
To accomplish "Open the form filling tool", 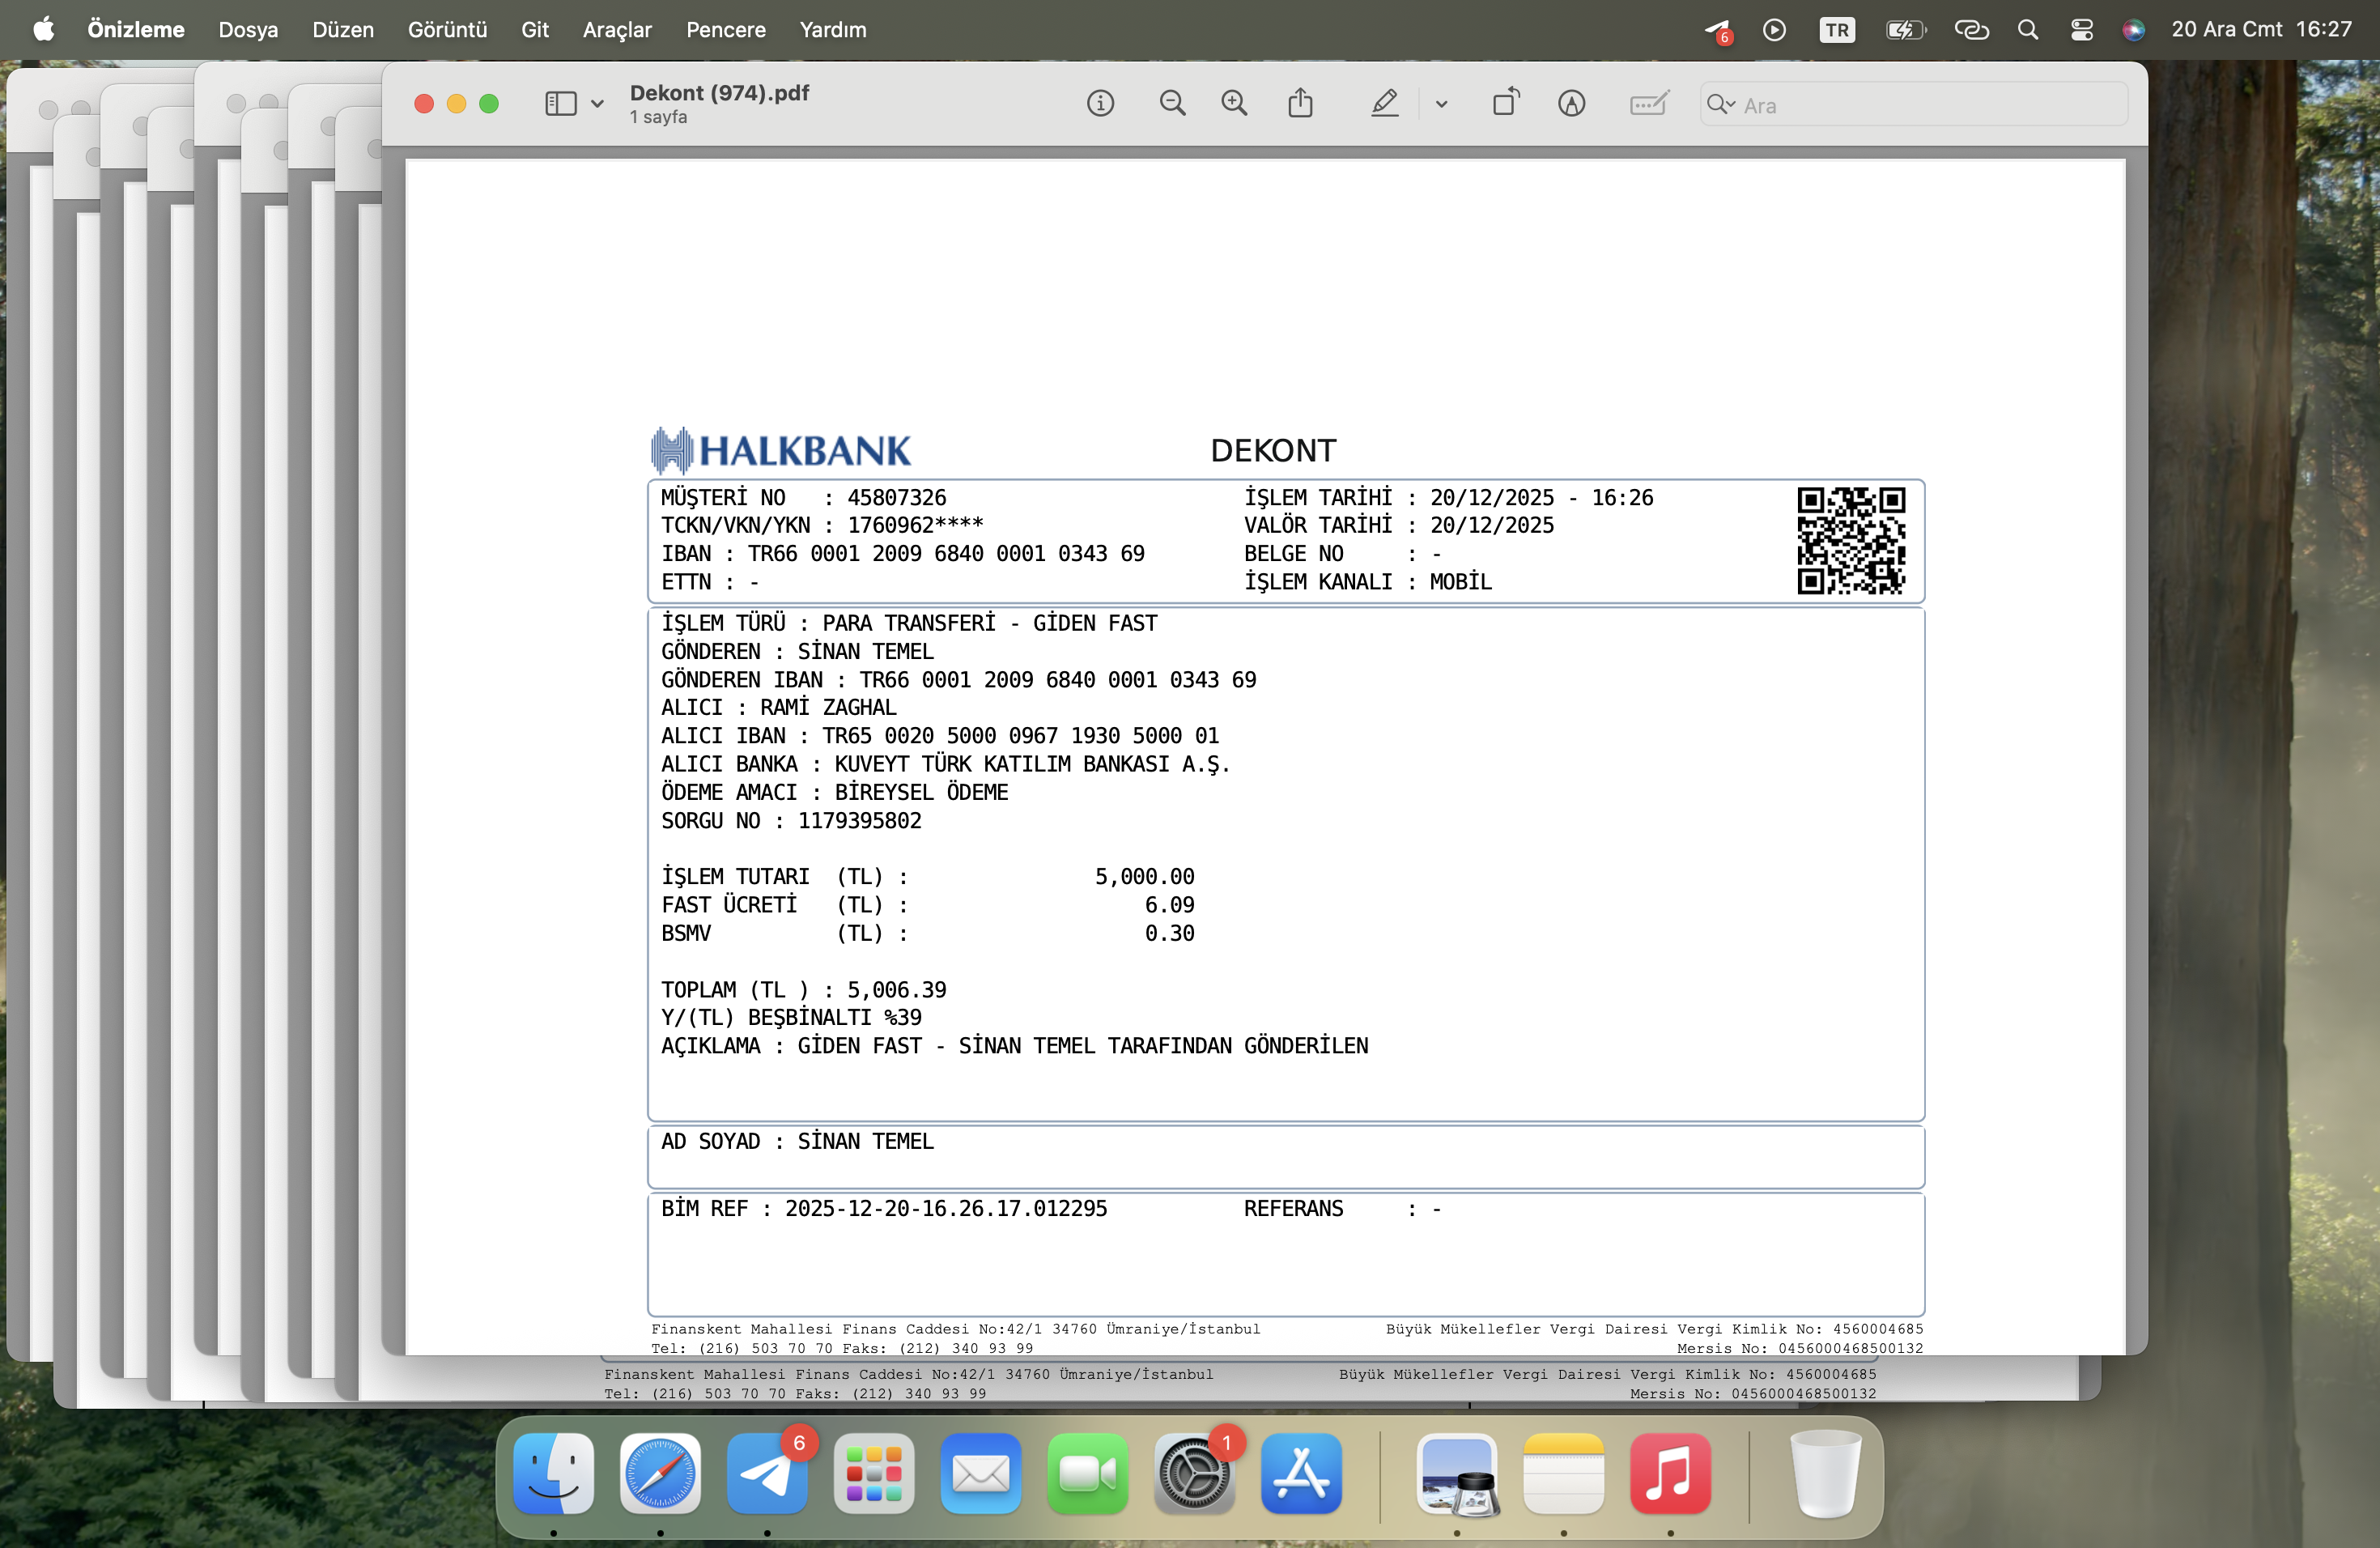I will [x=1649, y=103].
